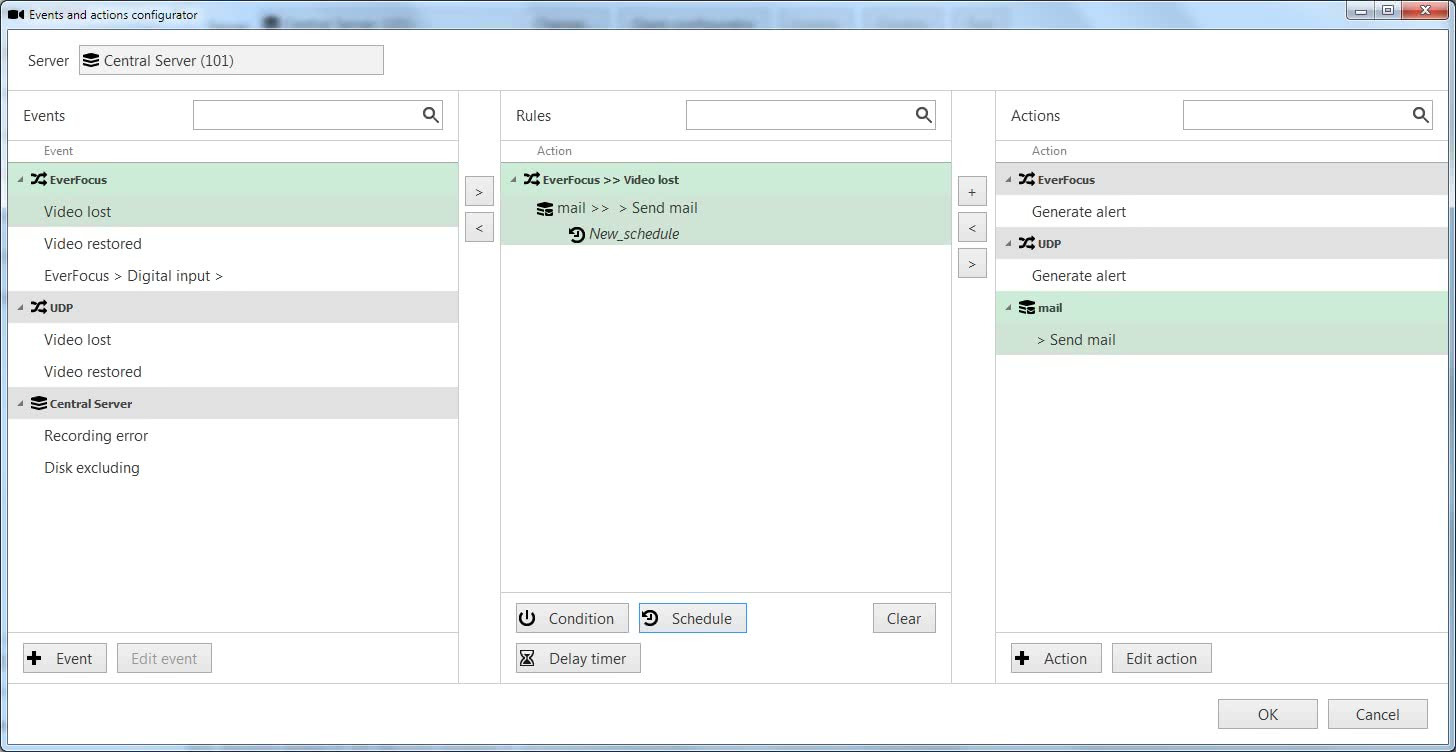Screen dimensions: 1456x752
Task: Click the left arrow button beside Events panel
Action: (479, 227)
